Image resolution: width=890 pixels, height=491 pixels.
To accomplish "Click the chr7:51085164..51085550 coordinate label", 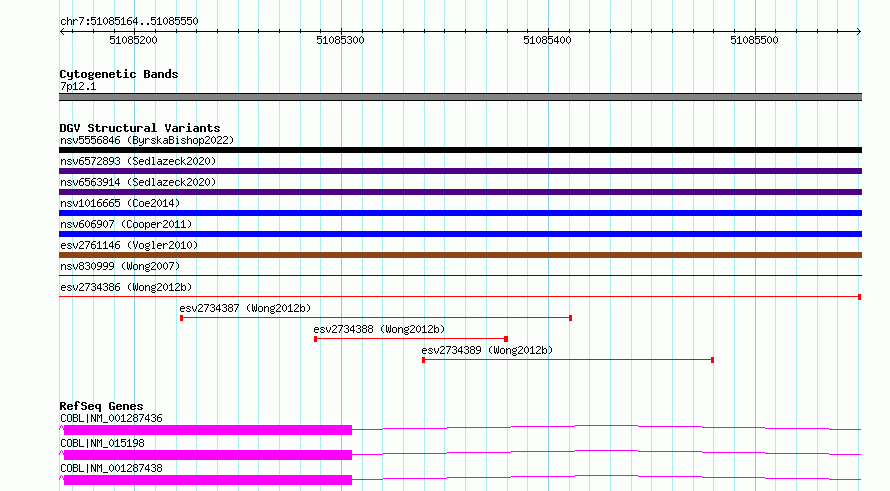I will pyautogui.click(x=129, y=22).
